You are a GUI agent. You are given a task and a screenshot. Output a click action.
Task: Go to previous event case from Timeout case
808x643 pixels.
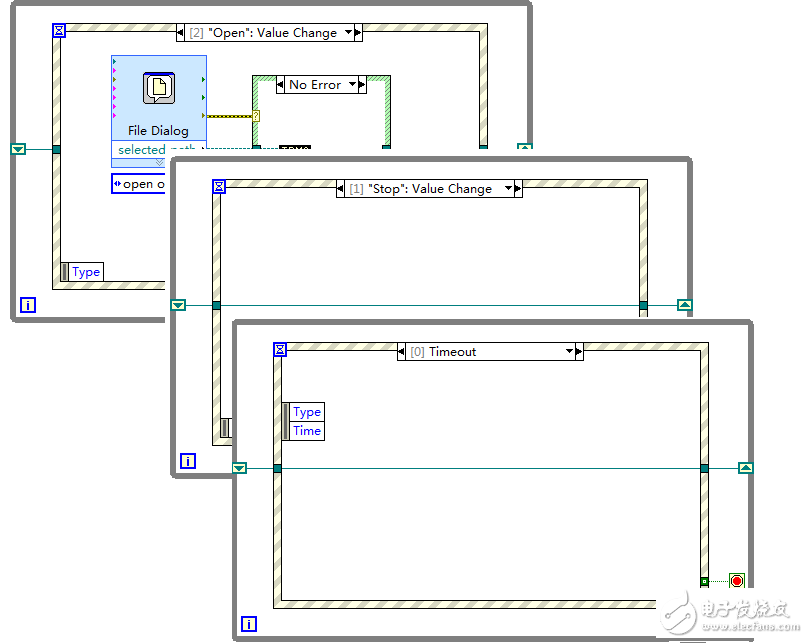click(x=401, y=352)
